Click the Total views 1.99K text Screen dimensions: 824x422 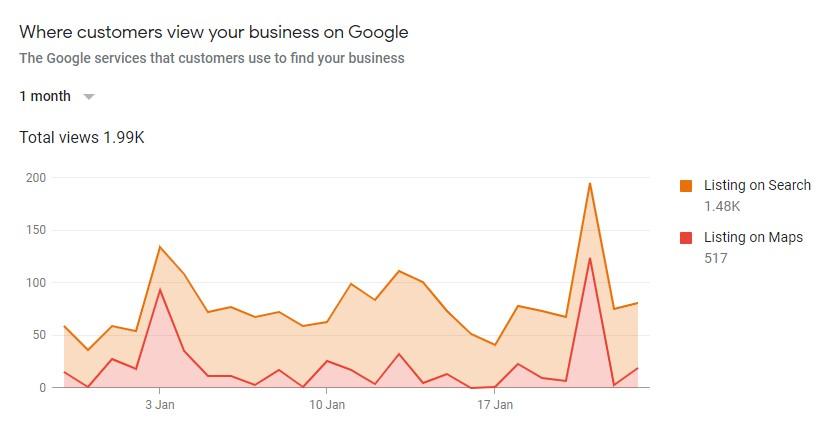82,137
